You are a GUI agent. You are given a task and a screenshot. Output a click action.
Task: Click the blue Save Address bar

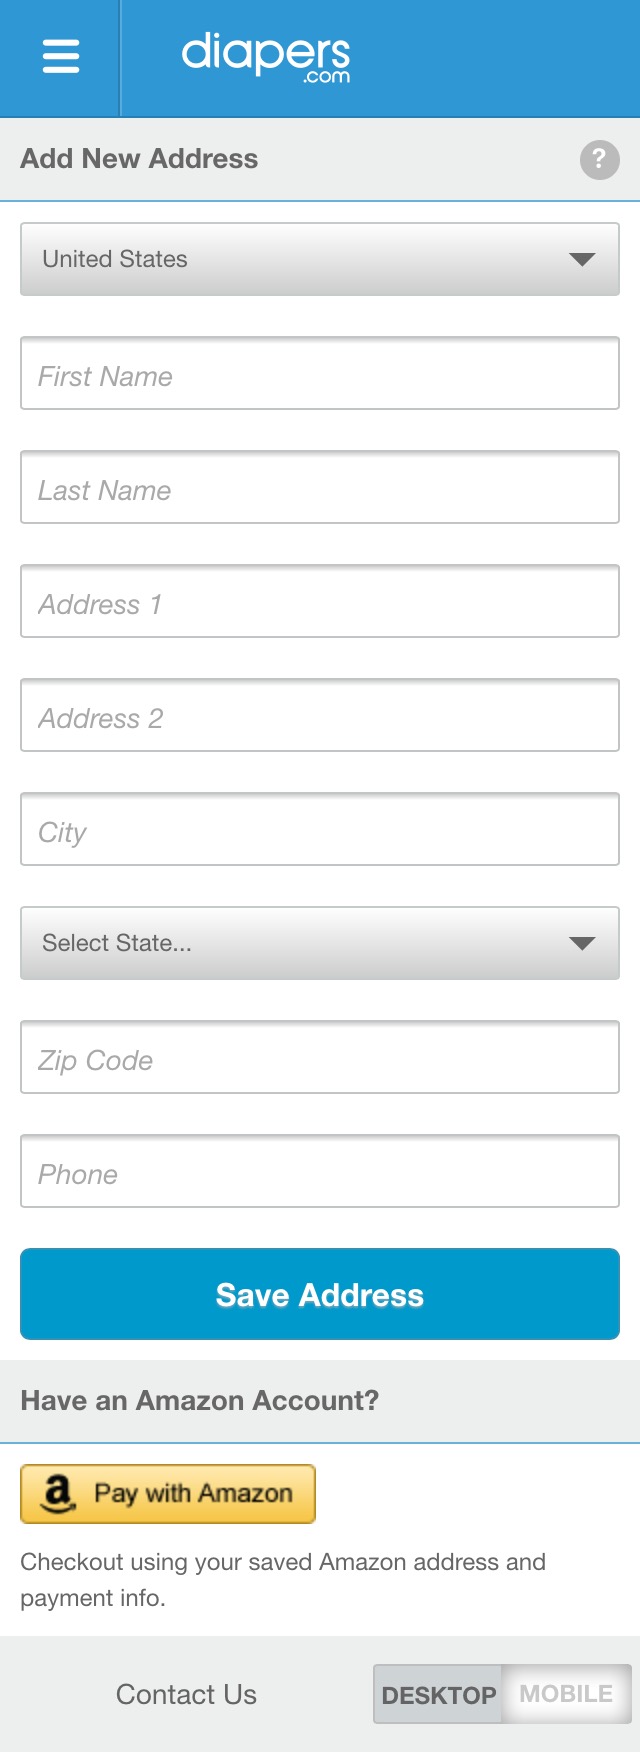point(319,1294)
